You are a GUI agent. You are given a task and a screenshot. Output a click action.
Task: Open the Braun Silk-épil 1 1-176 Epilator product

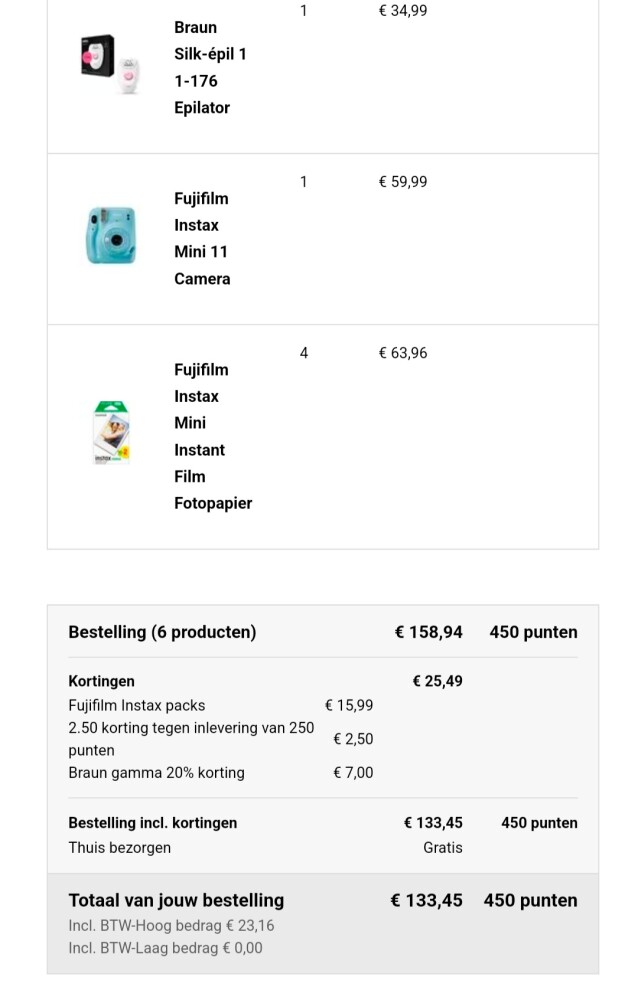[x=210, y=68]
